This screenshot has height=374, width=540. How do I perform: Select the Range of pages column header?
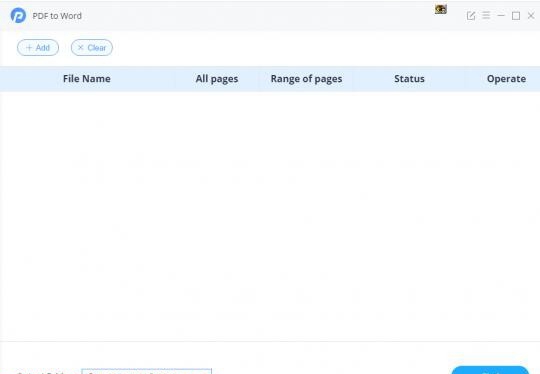(307, 79)
